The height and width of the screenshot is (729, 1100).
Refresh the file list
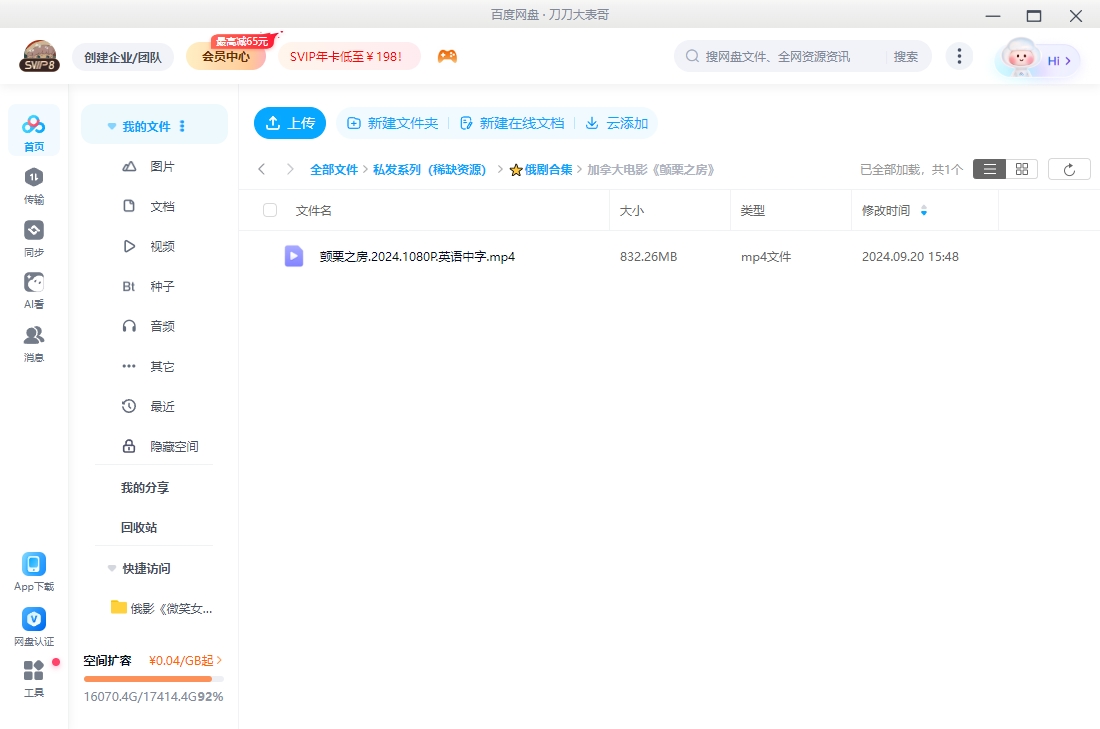[1069, 168]
